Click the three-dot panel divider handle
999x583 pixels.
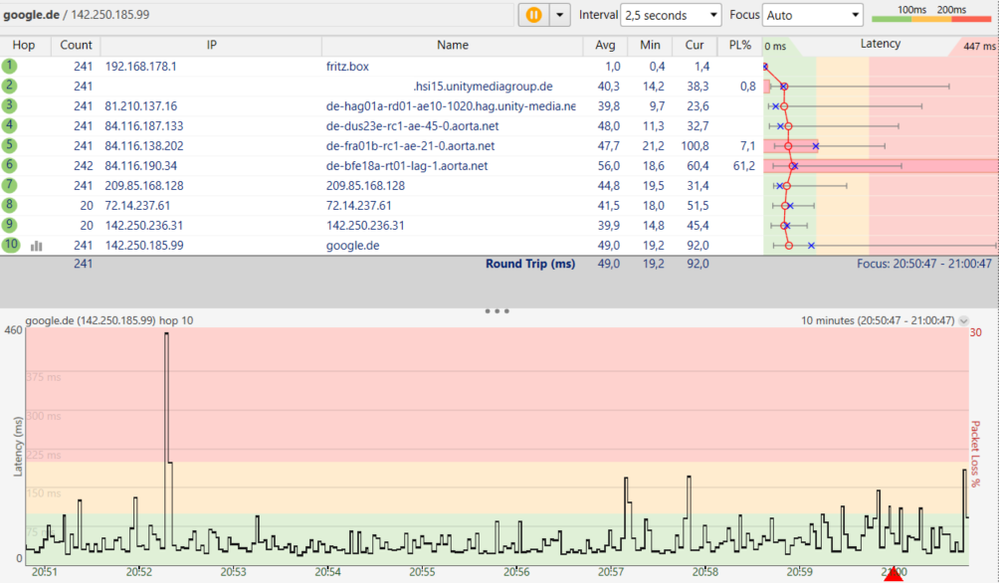[497, 311]
